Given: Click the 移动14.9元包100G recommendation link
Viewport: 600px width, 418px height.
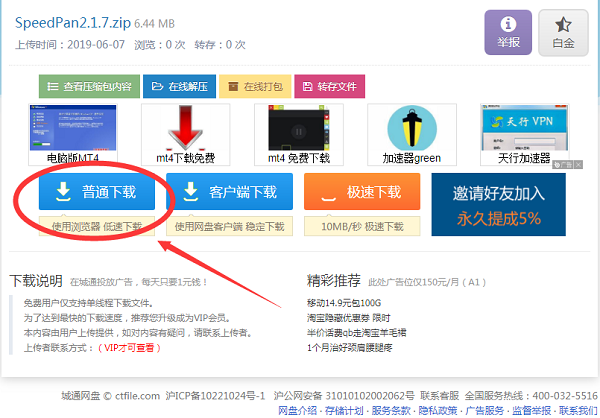Looking at the screenshot, I should [344, 303].
